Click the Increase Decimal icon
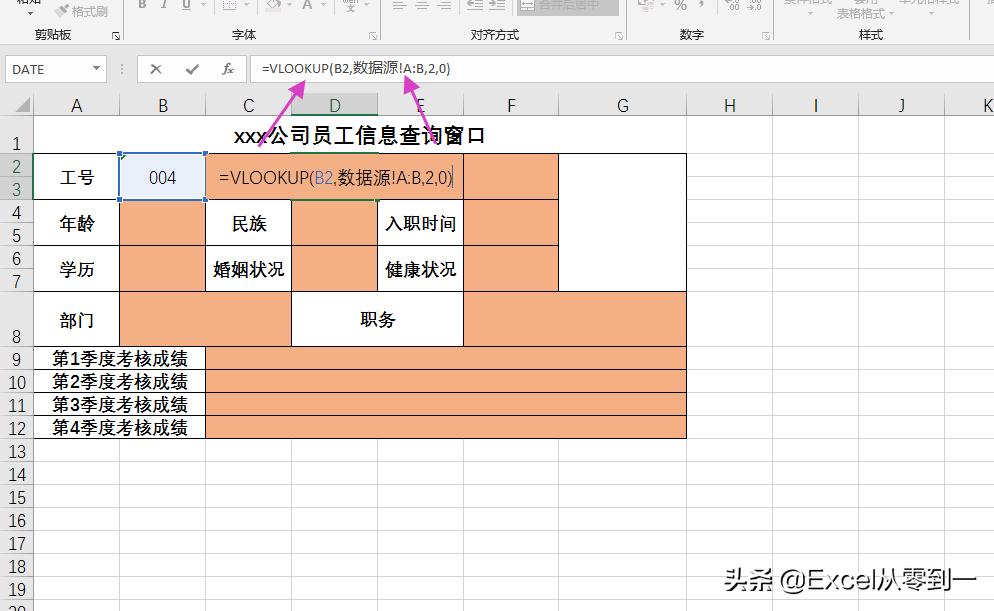The width and height of the screenshot is (994, 611). 732,6
